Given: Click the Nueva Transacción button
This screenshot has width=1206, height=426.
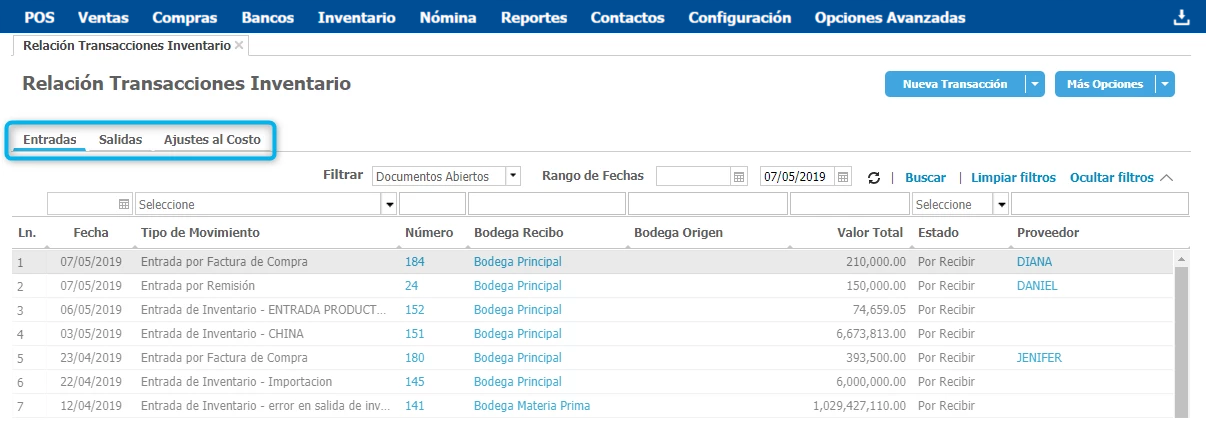Looking at the screenshot, I should pyautogui.click(x=954, y=84).
